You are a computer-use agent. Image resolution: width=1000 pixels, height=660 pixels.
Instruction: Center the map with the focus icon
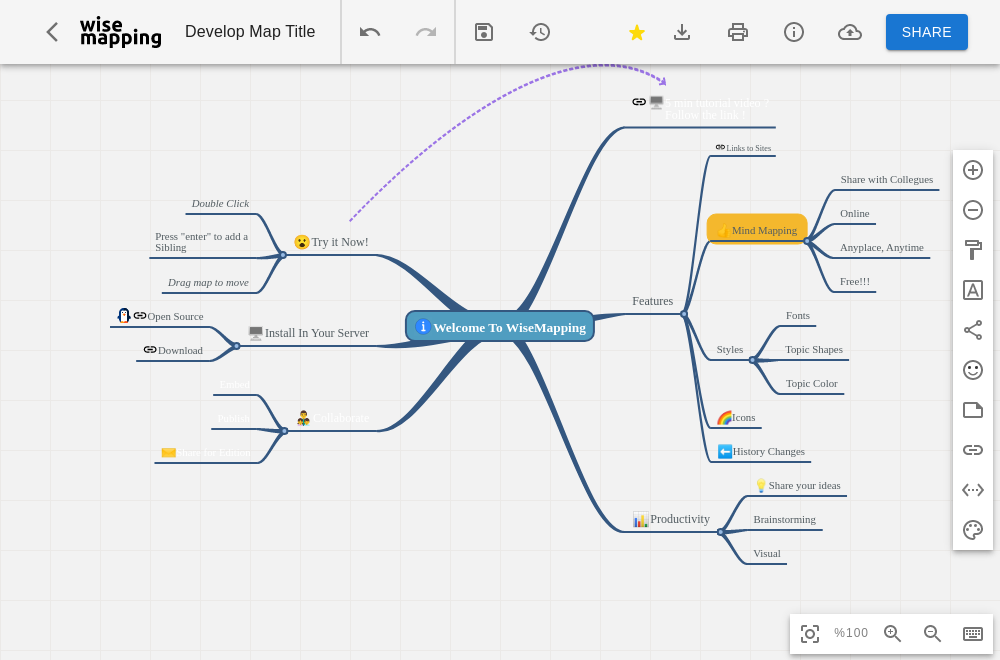click(810, 633)
